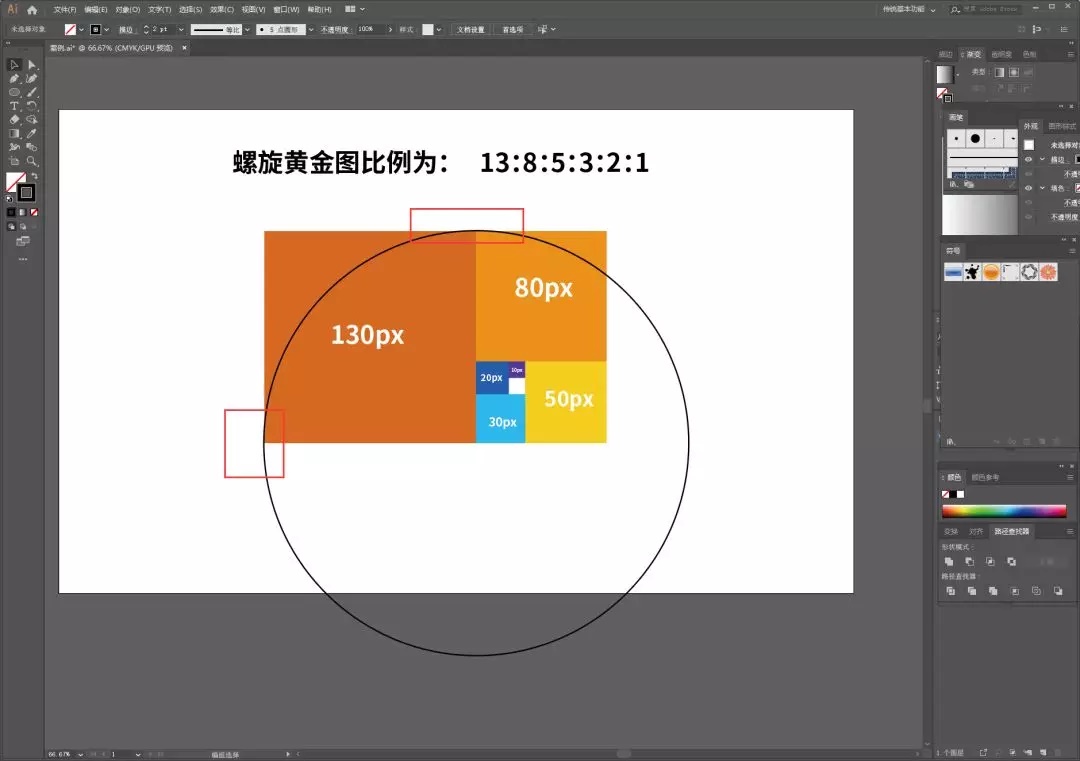1080x761 pixels.
Task: Click the opacity value input field
Action: (369, 30)
